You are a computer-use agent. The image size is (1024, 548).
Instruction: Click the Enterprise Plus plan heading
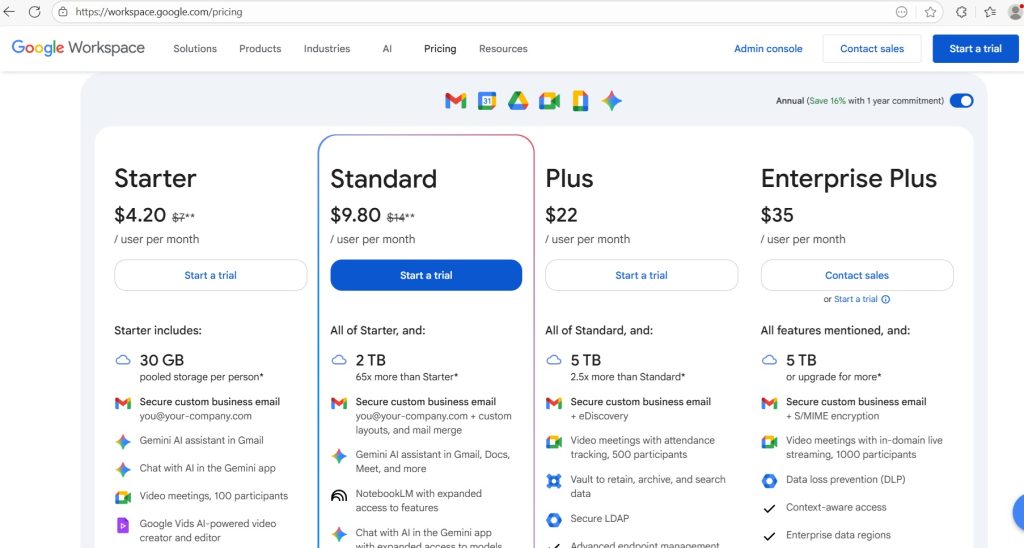click(849, 178)
